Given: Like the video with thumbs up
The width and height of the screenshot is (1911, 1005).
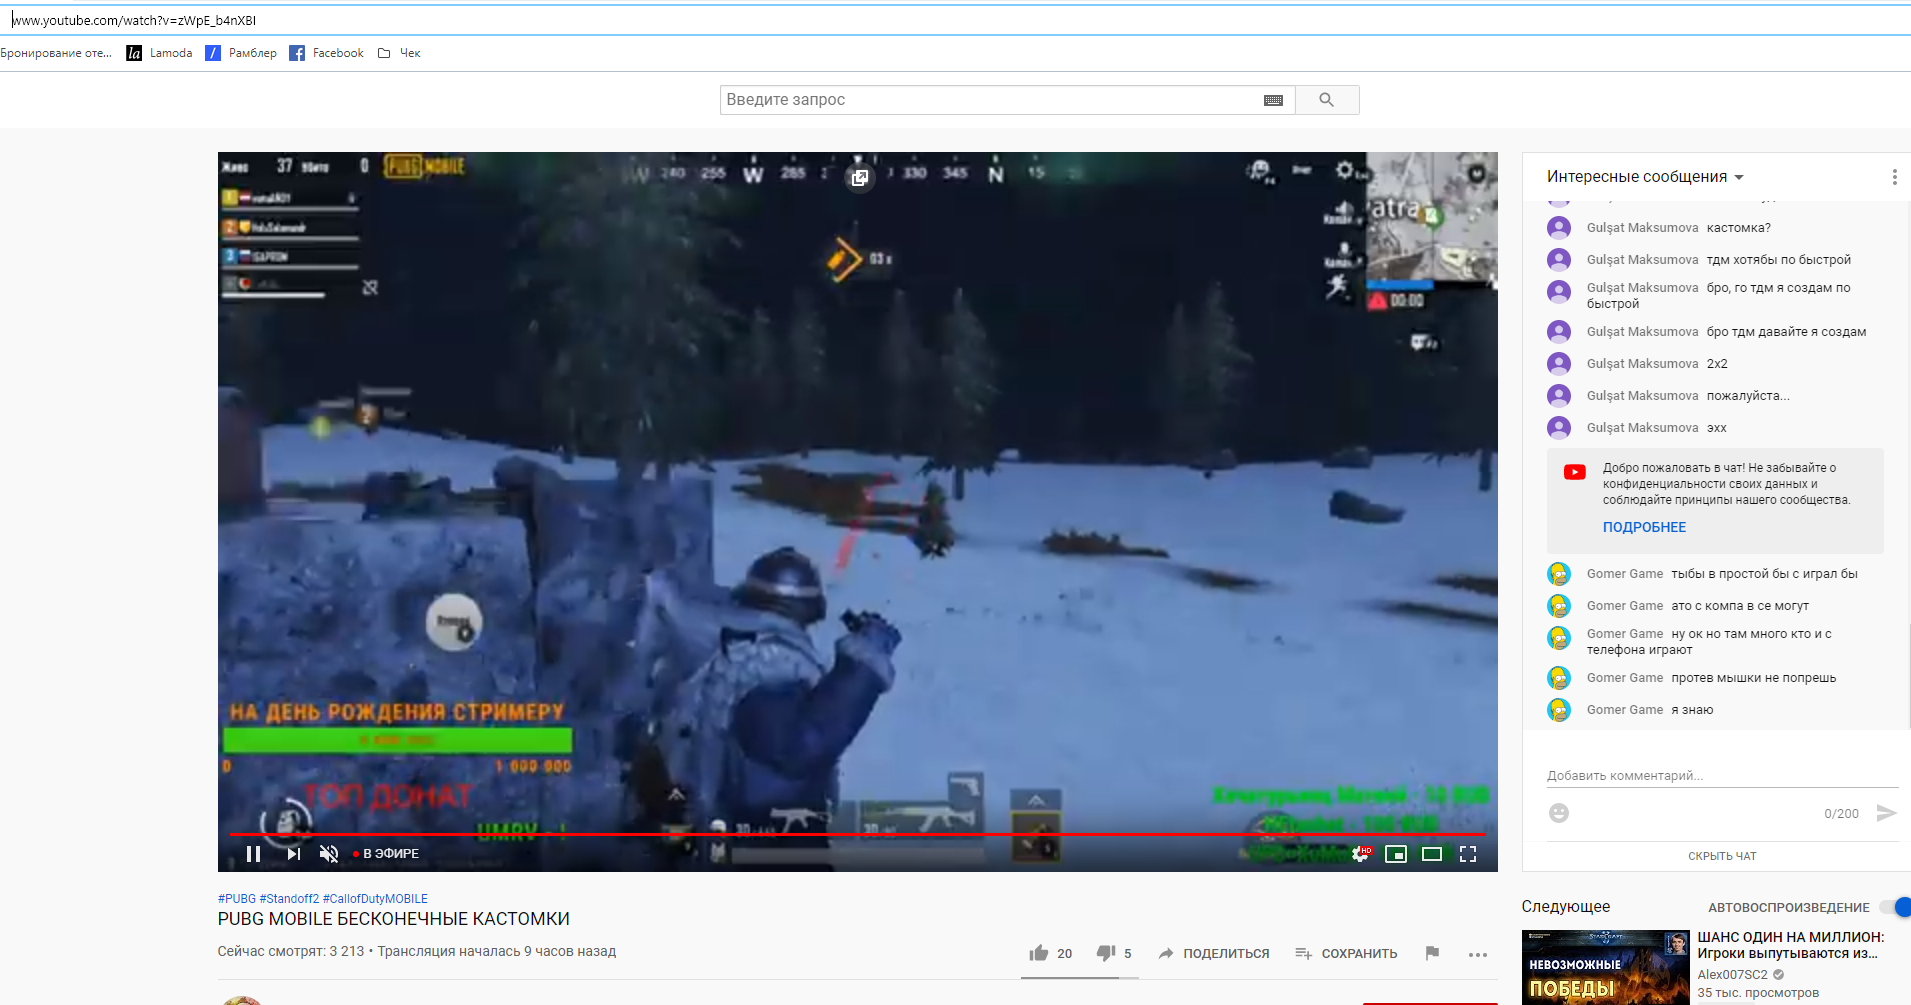Looking at the screenshot, I should [x=1040, y=953].
